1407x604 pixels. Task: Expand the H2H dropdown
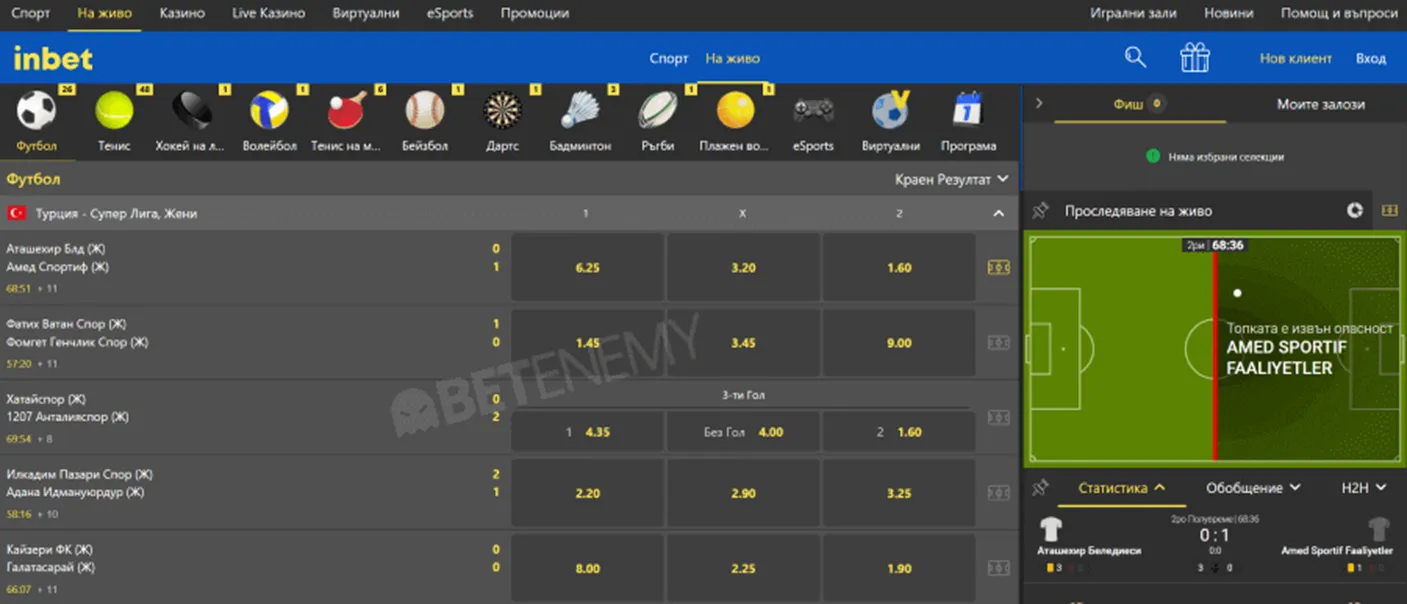click(x=1365, y=488)
